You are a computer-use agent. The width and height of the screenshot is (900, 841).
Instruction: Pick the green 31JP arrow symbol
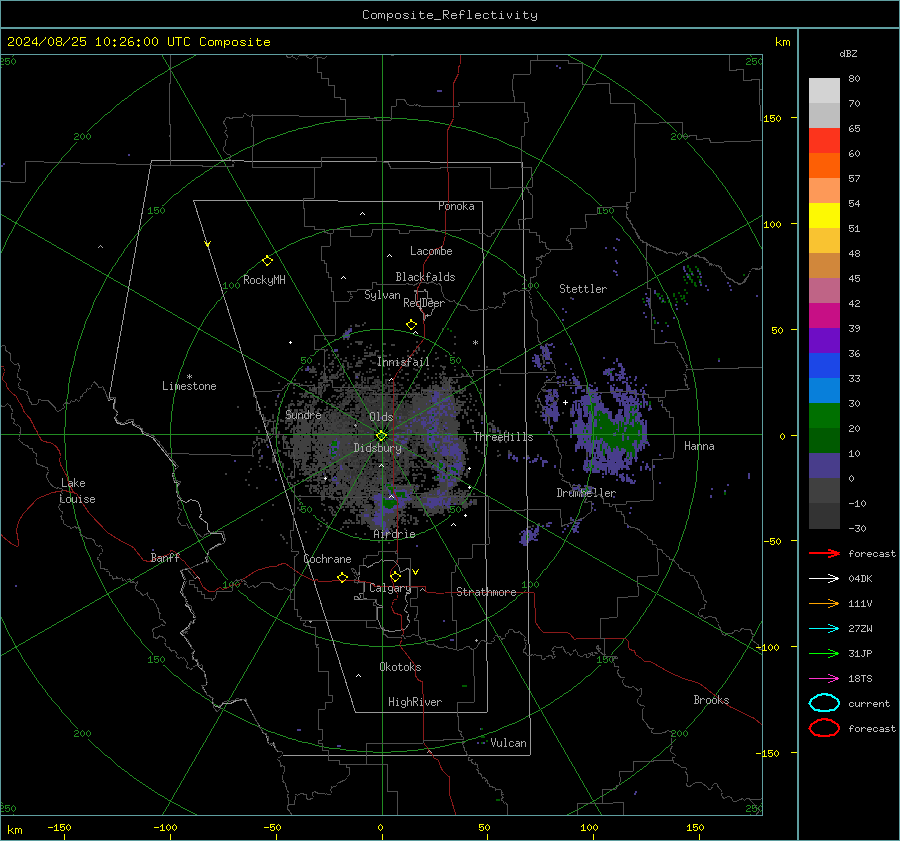pos(824,653)
